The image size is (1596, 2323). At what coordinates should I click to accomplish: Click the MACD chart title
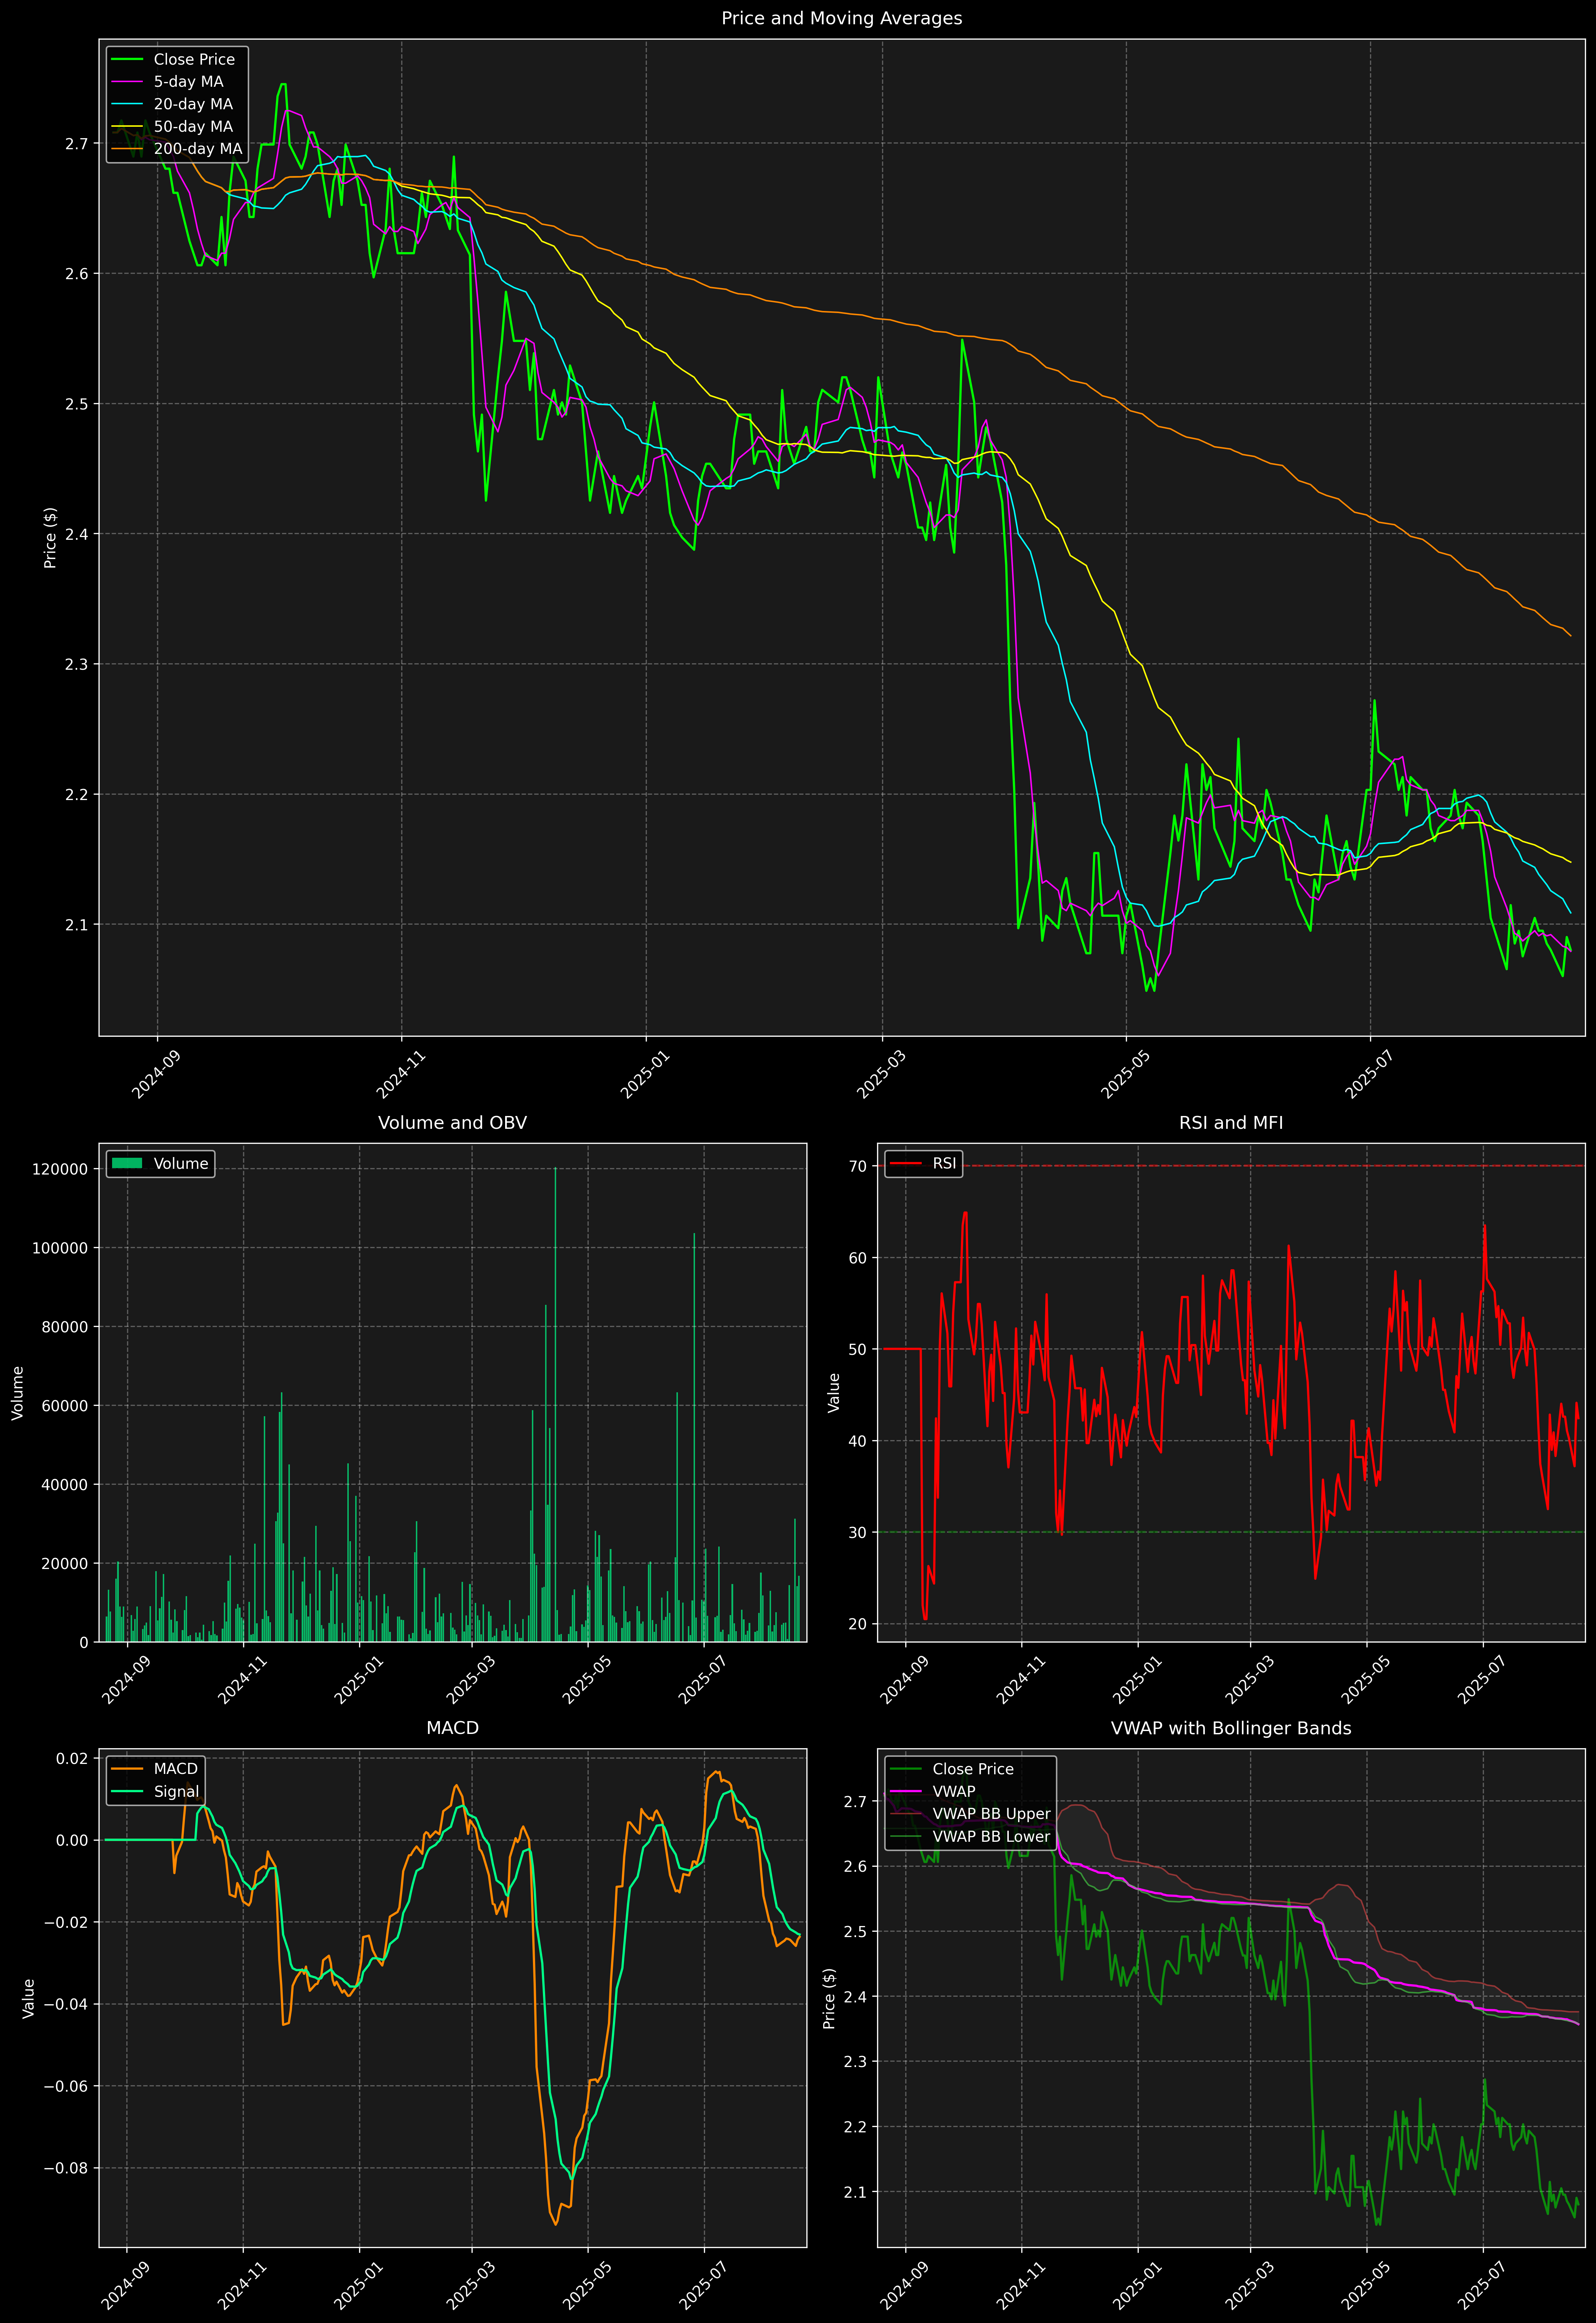[x=452, y=1728]
